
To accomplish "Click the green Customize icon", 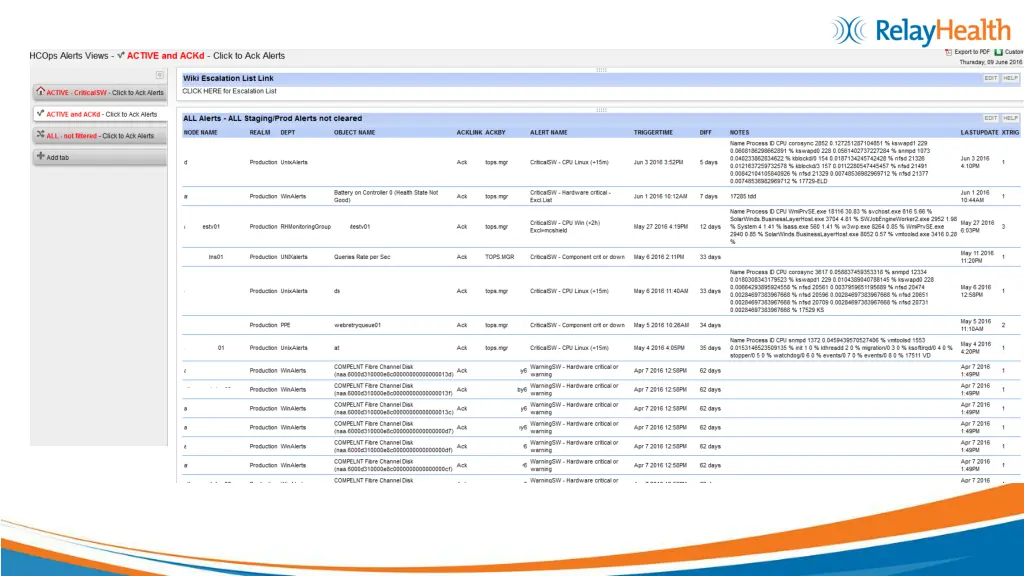I will tap(999, 52).
